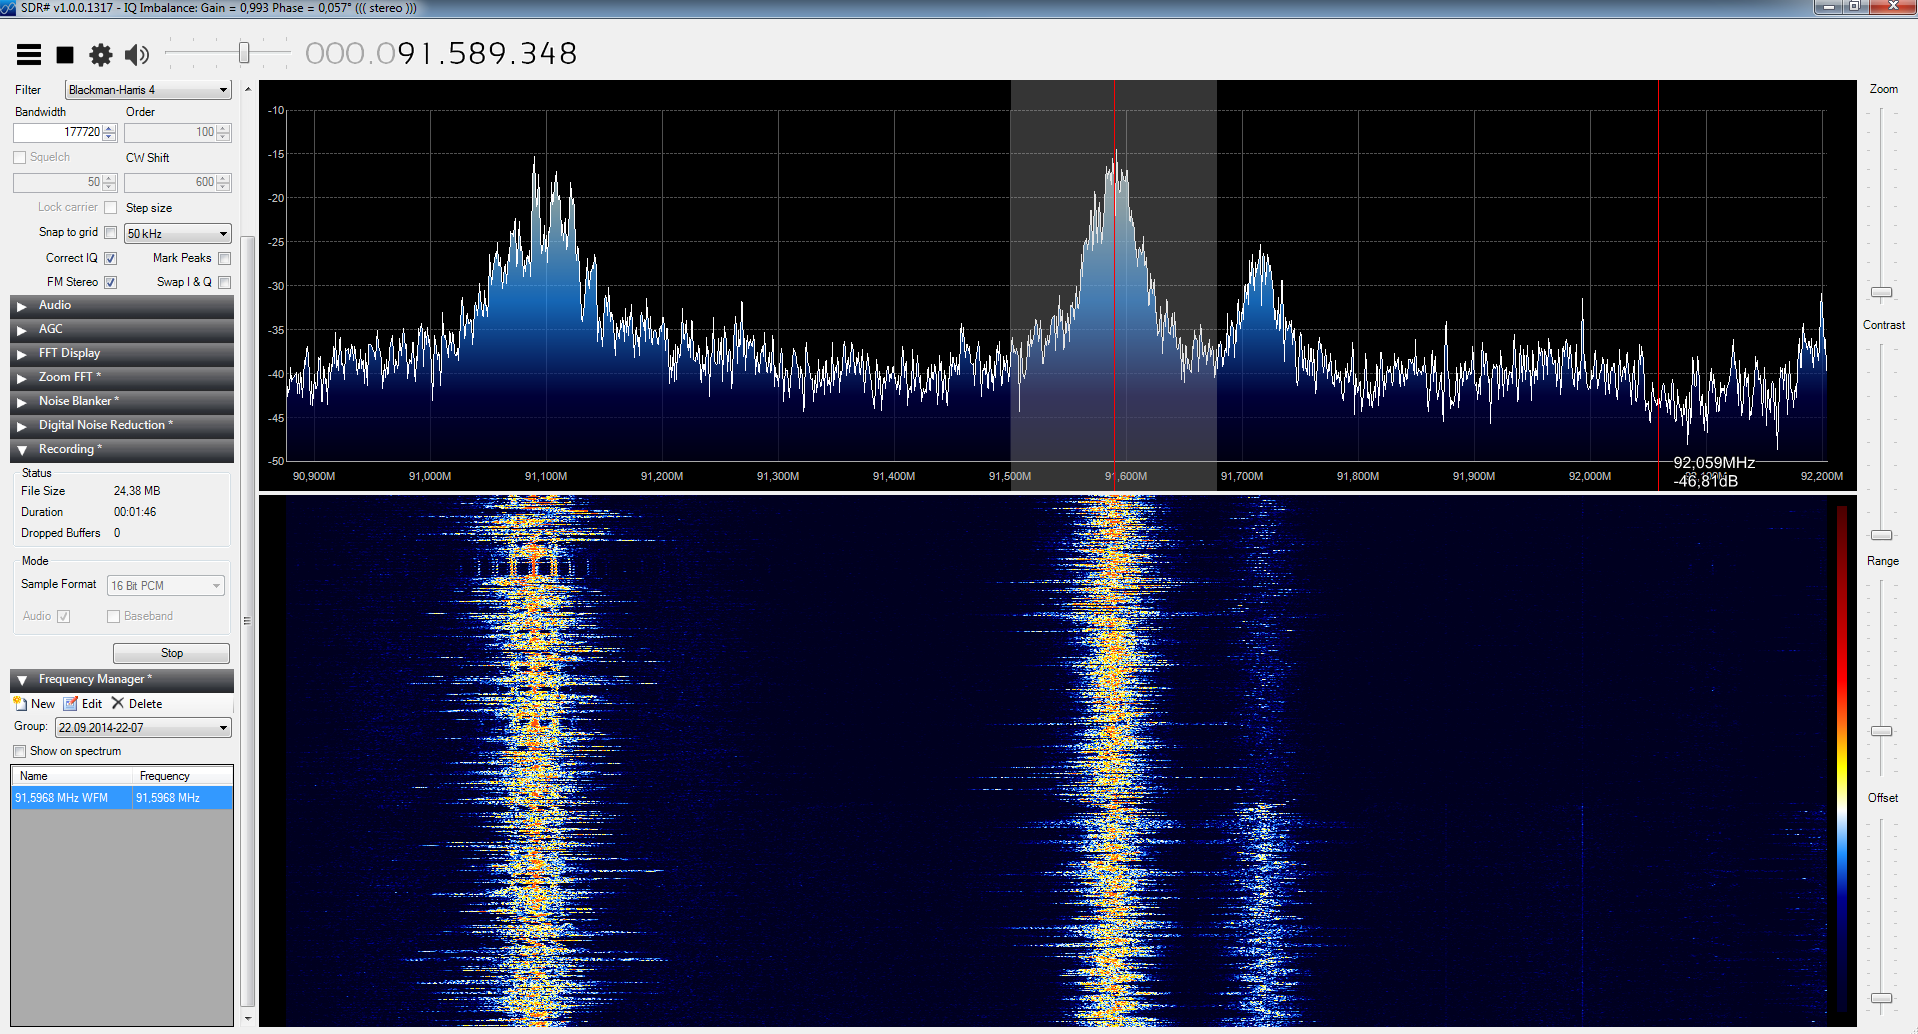Viewport: 1918px width, 1034px height.
Task: Enable the Snap to grid checkbox
Action: (x=111, y=232)
